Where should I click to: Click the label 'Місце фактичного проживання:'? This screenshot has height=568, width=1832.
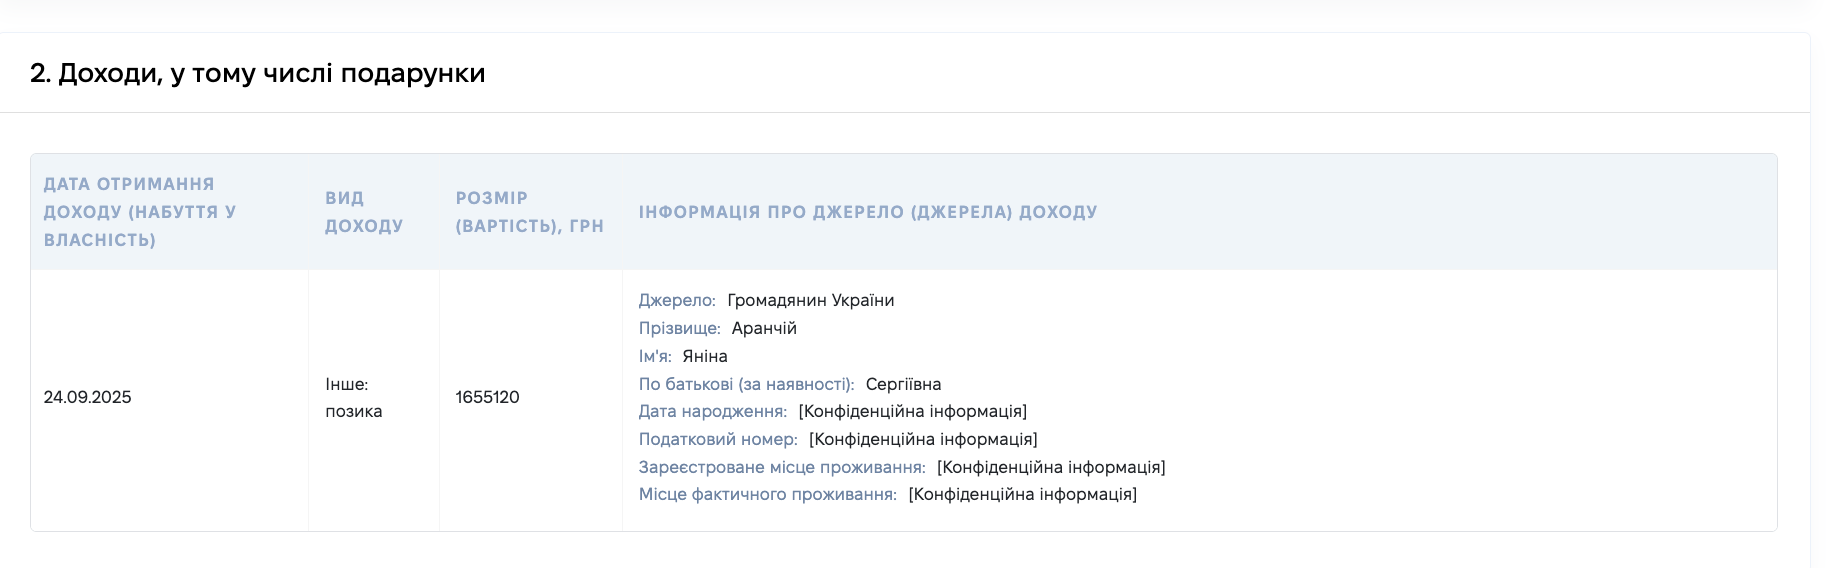click(x=768, y=494)
